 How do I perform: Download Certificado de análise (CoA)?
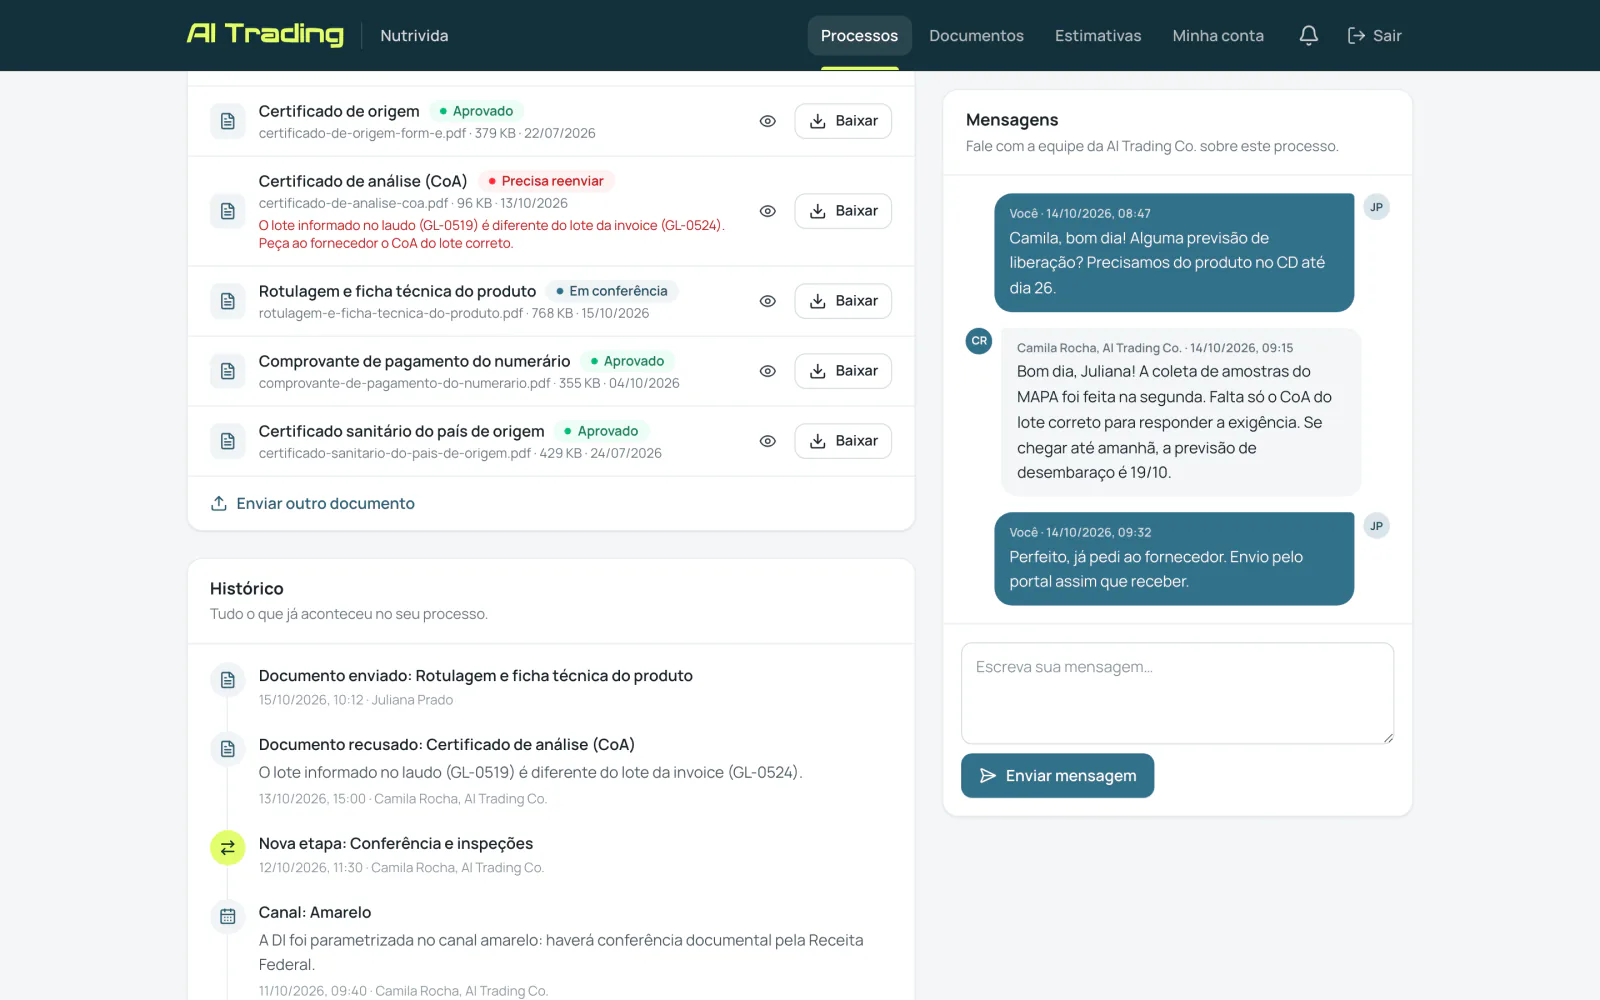coord(843,211)
